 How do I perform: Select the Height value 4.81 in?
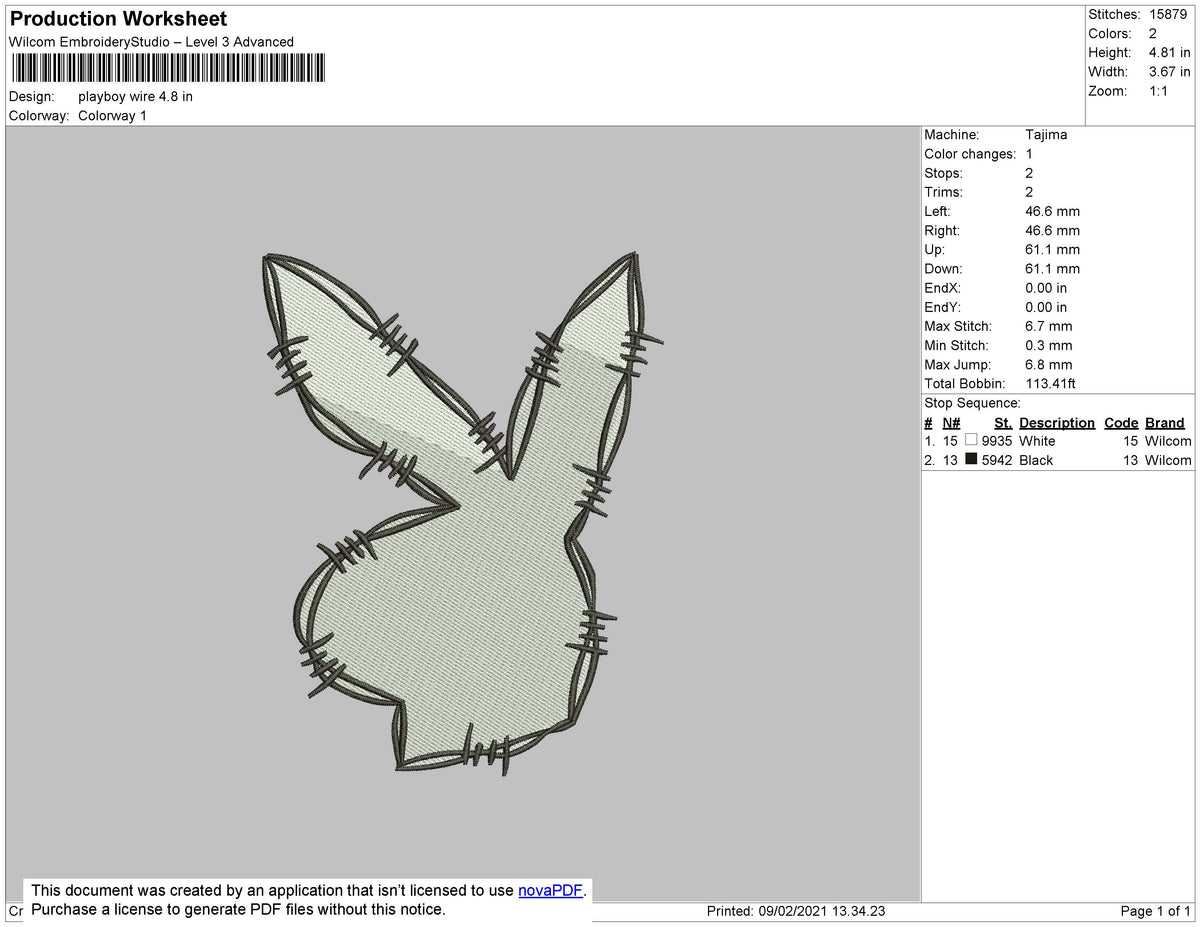pos(1170,52)
